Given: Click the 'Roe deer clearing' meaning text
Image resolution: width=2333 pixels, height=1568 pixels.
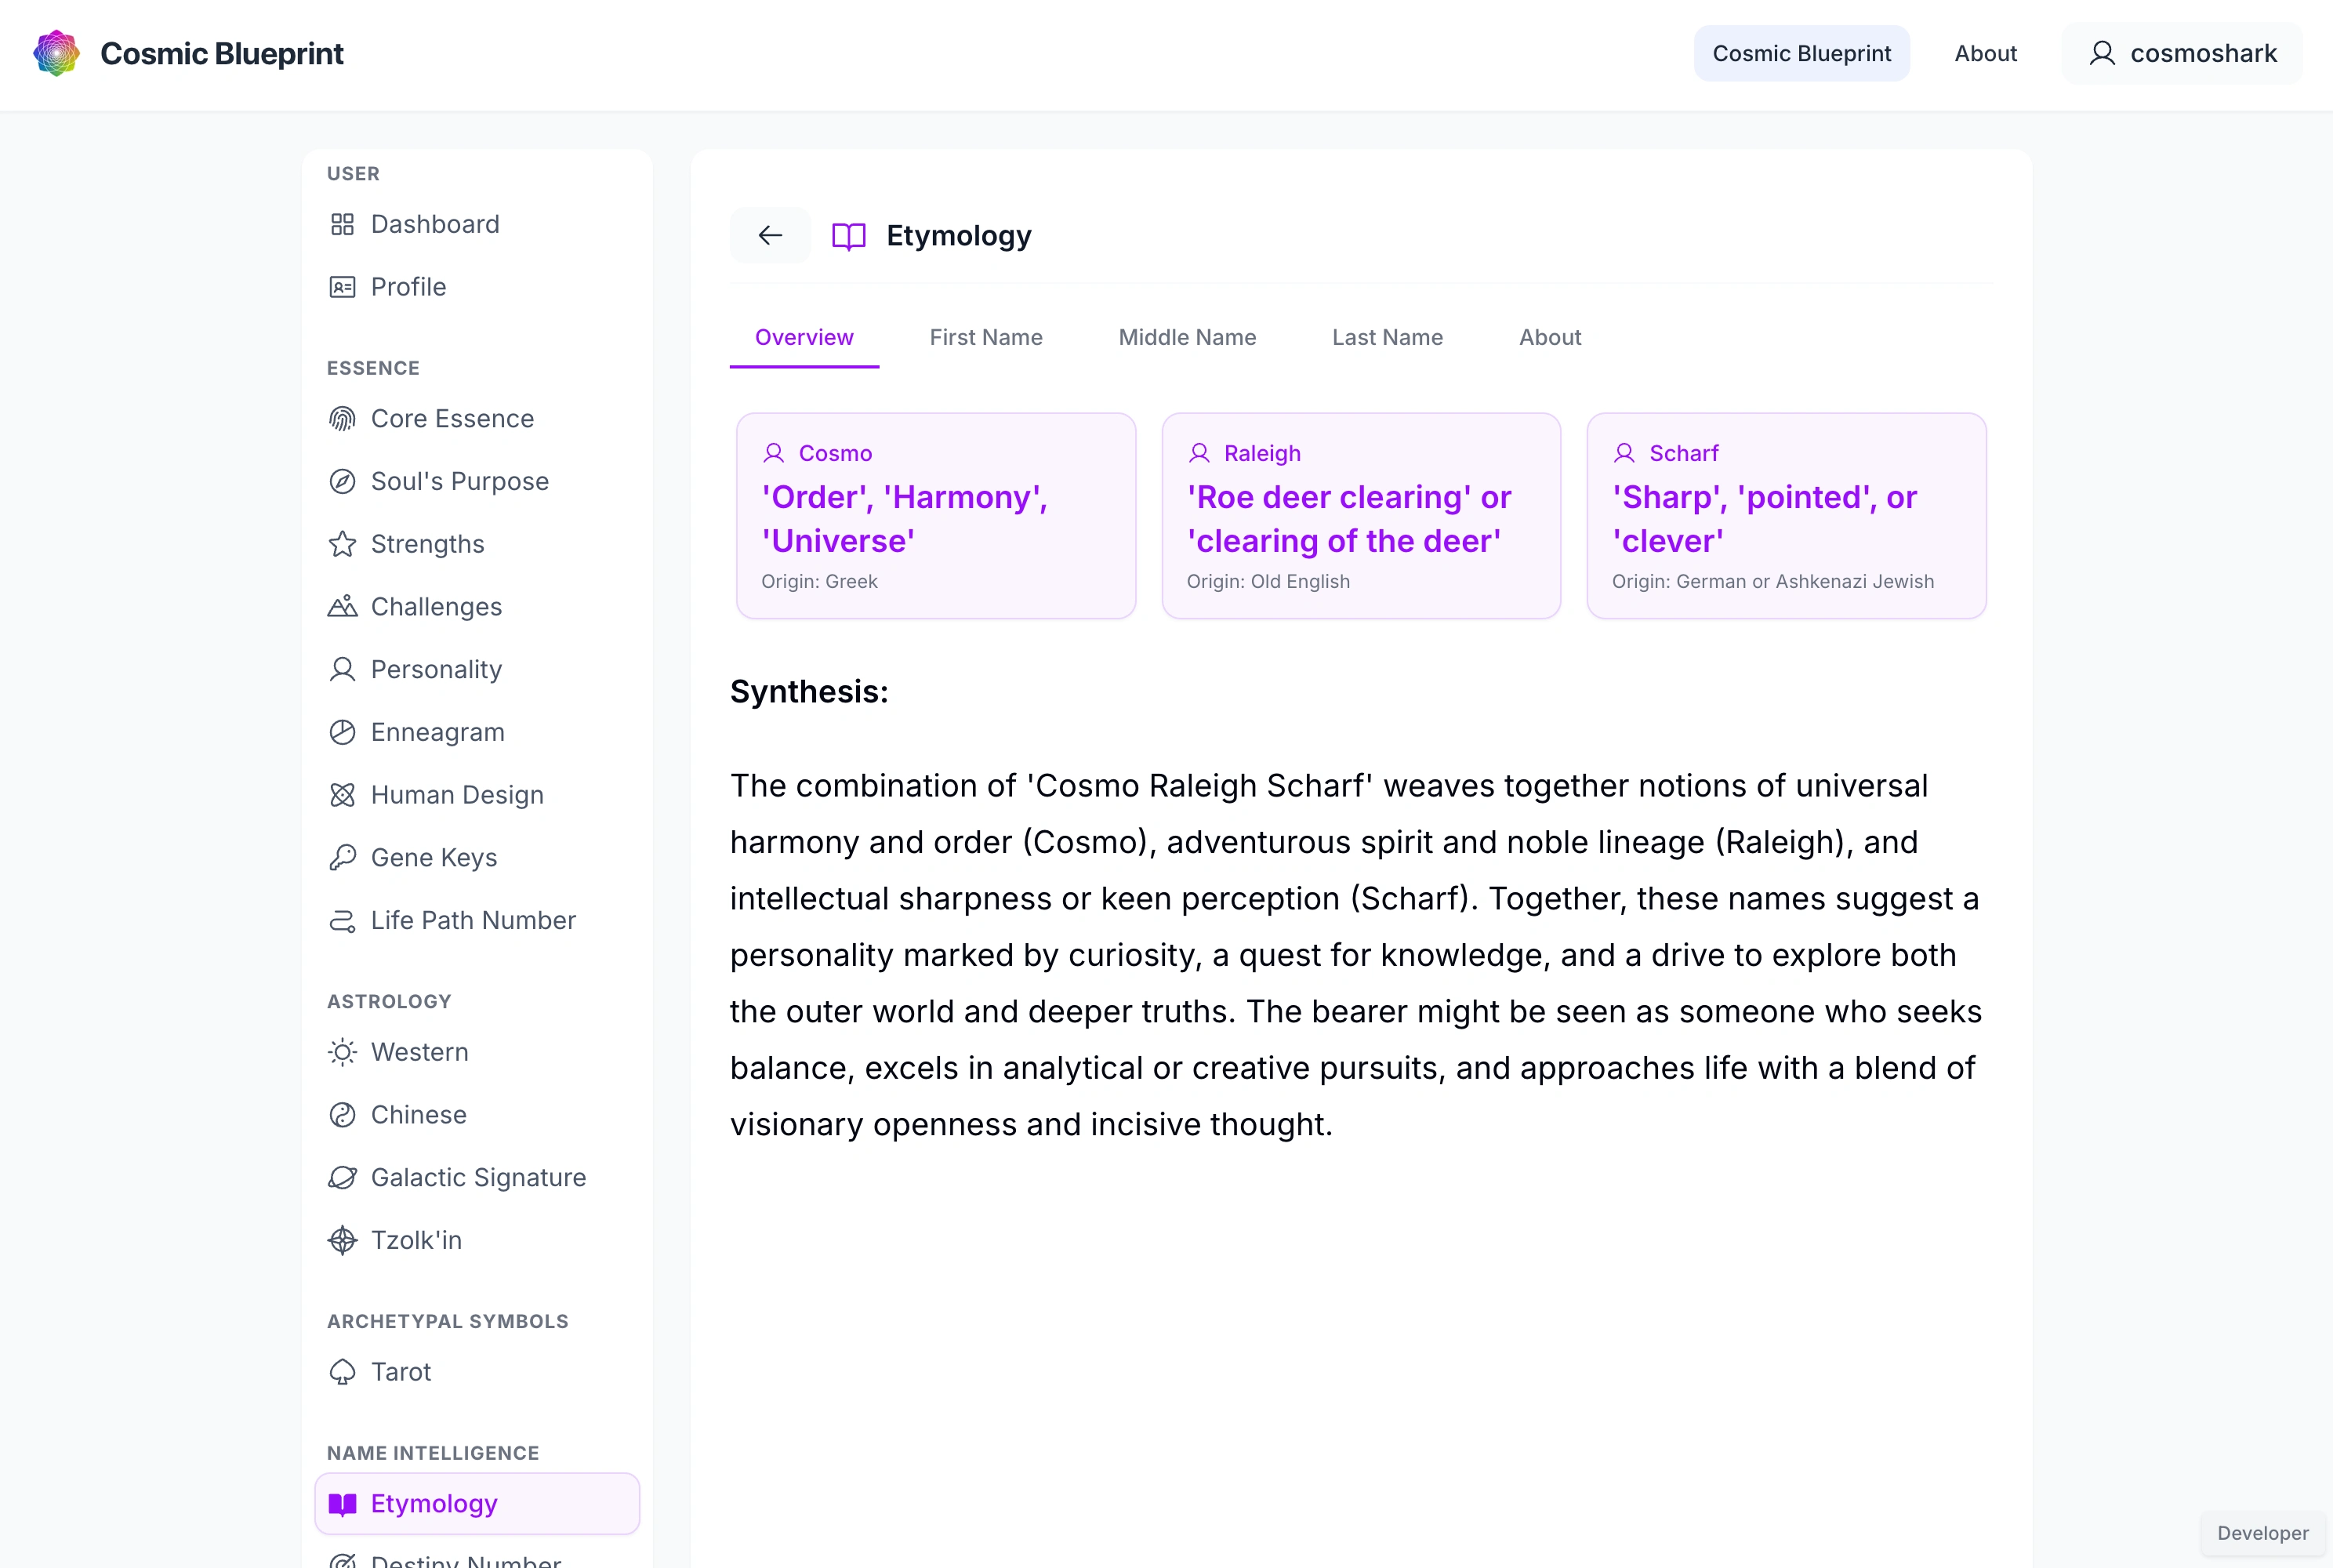Looking at the screenshot, I should pyautogui.click(x=1349, y=519).
